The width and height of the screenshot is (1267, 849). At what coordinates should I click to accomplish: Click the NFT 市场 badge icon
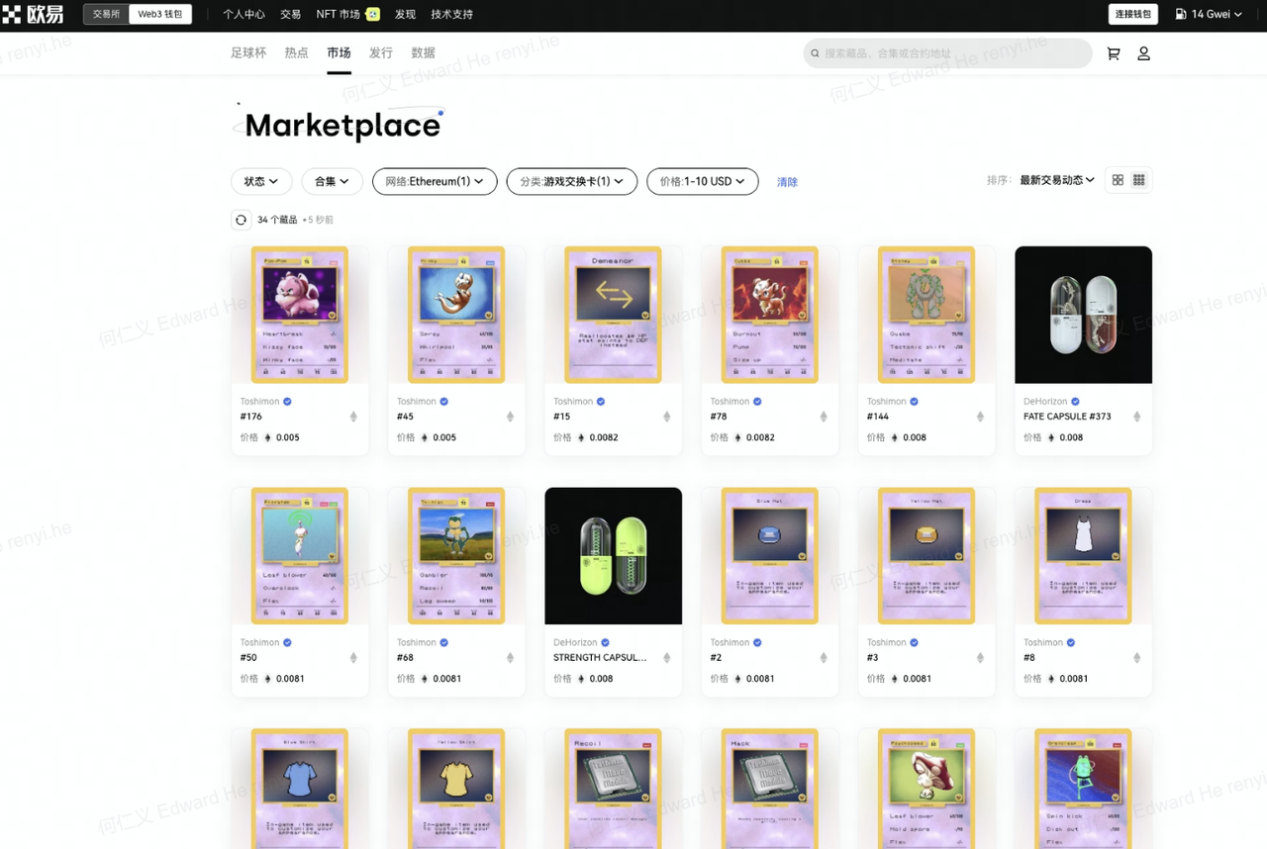pyautogui.click(x=373, y=14)
